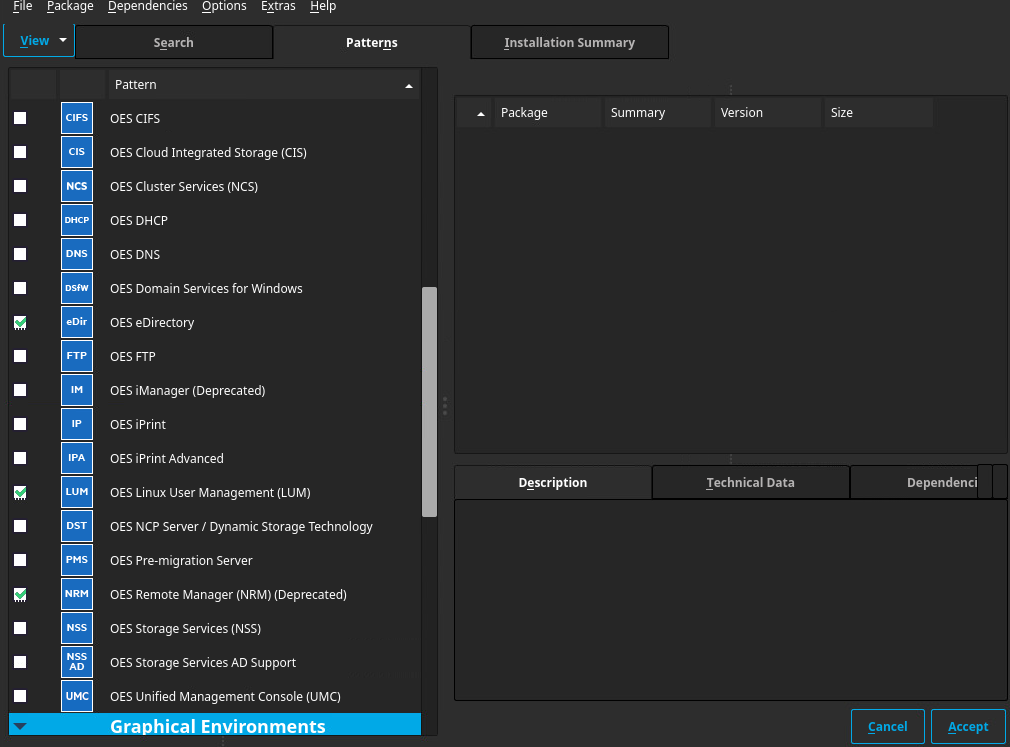Screen dimensions: 1010x747
Task: Click the DHCP pattern icon
Action: tap(77, 220)
